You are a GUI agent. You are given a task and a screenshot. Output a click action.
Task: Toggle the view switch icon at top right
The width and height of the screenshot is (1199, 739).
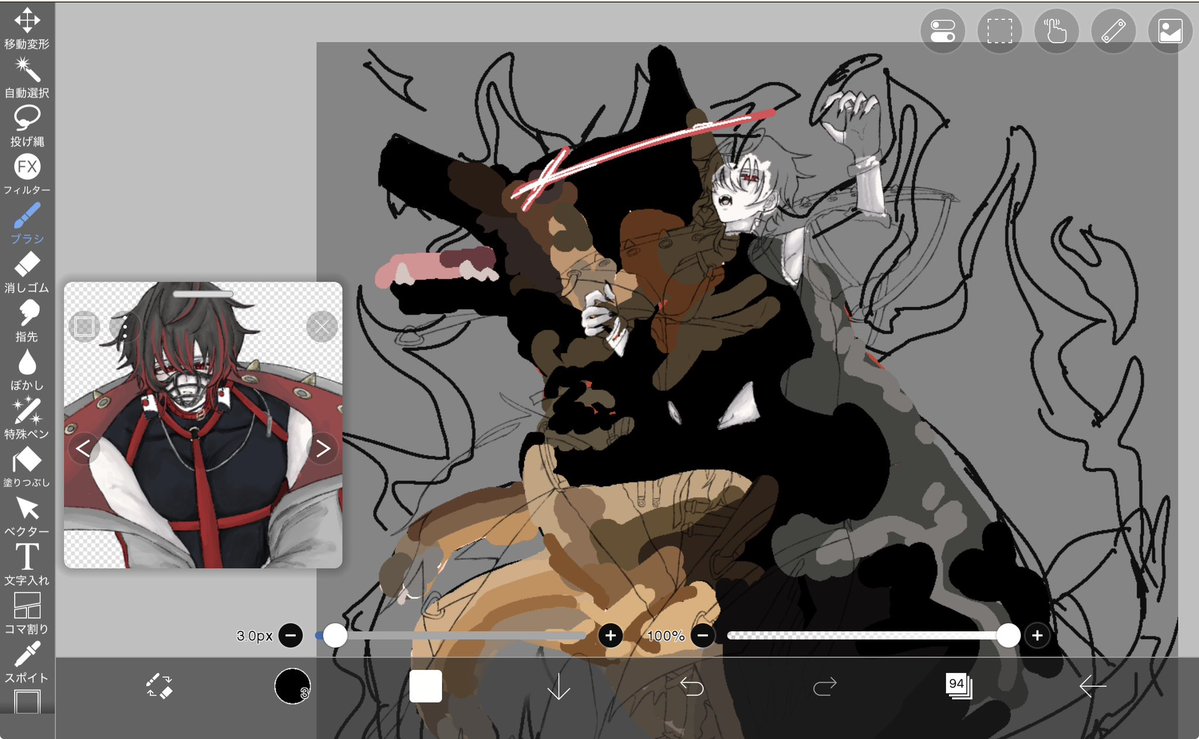[x=943, y=31]
